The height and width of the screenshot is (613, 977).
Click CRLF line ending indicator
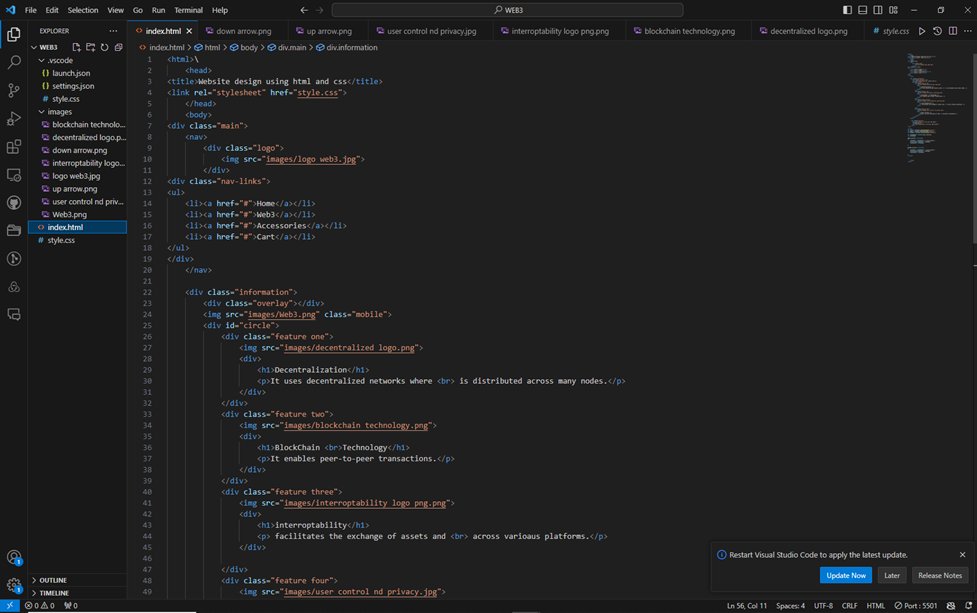[849, 606]
